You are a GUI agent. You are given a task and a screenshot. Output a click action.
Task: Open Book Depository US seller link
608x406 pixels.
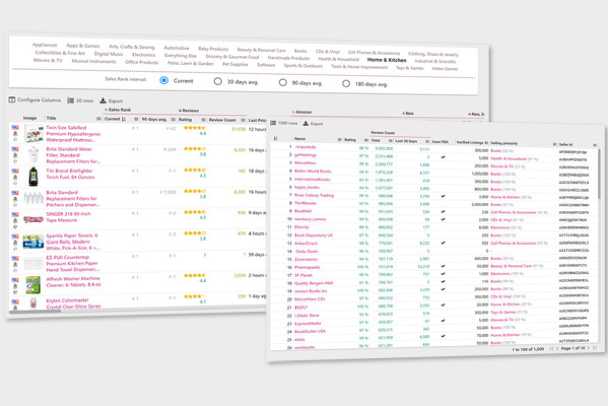click(313, 235)
